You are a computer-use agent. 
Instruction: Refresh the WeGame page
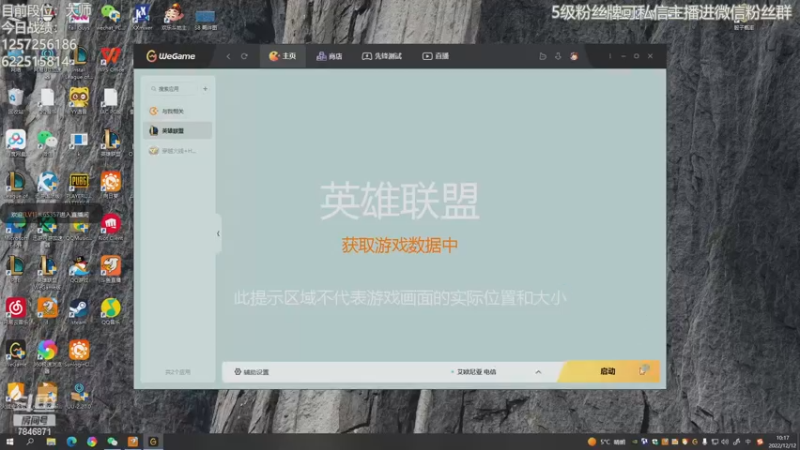click(x=244, y=56)
